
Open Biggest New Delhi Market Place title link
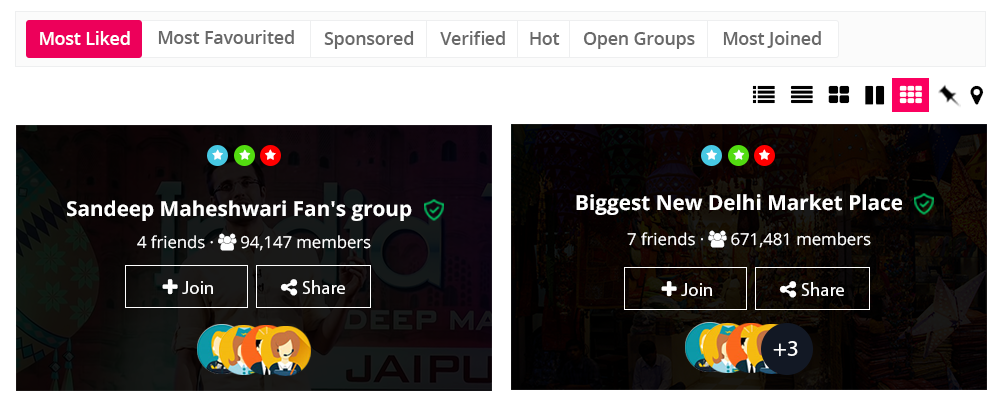click(738, 203)
